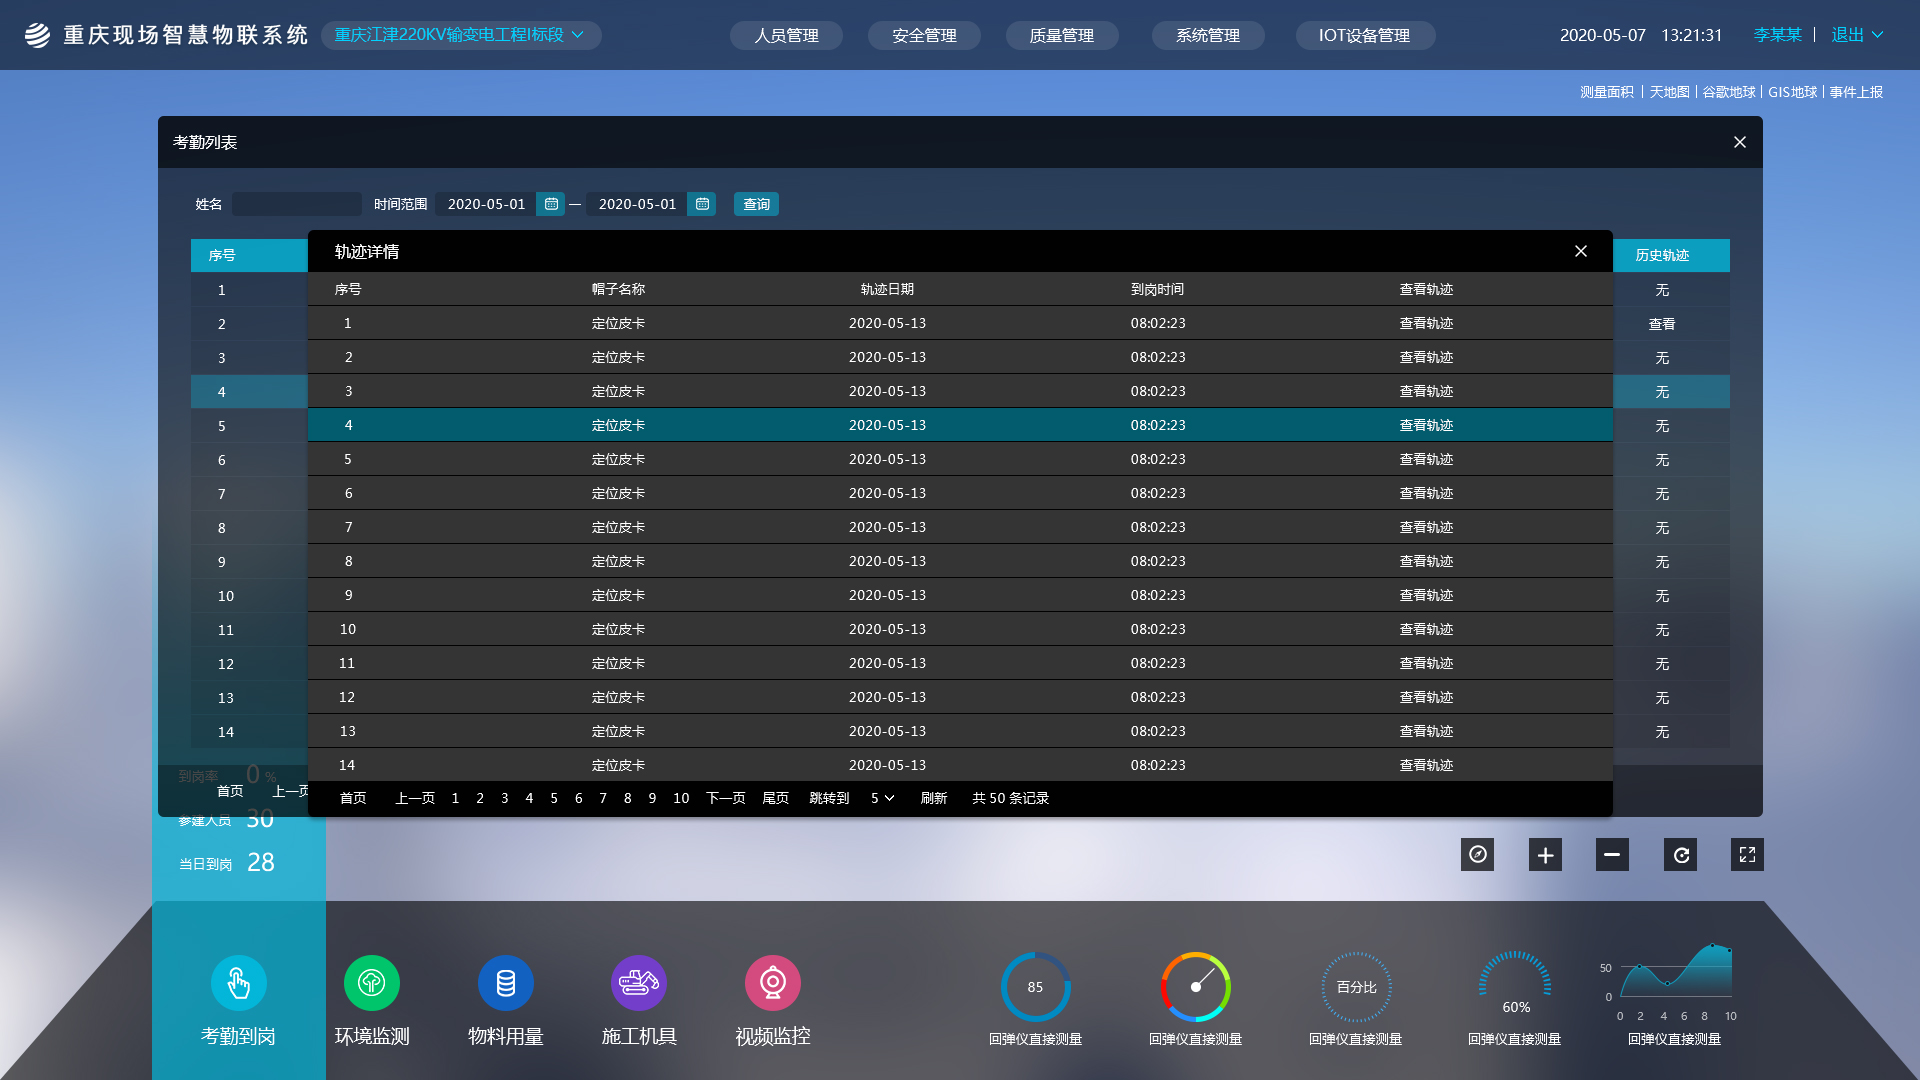Image resolution: width=1920 pixels, height=1080 pixels.
Task: Click the end date field 2020-05-01
Action: click(x=637, y=204)
